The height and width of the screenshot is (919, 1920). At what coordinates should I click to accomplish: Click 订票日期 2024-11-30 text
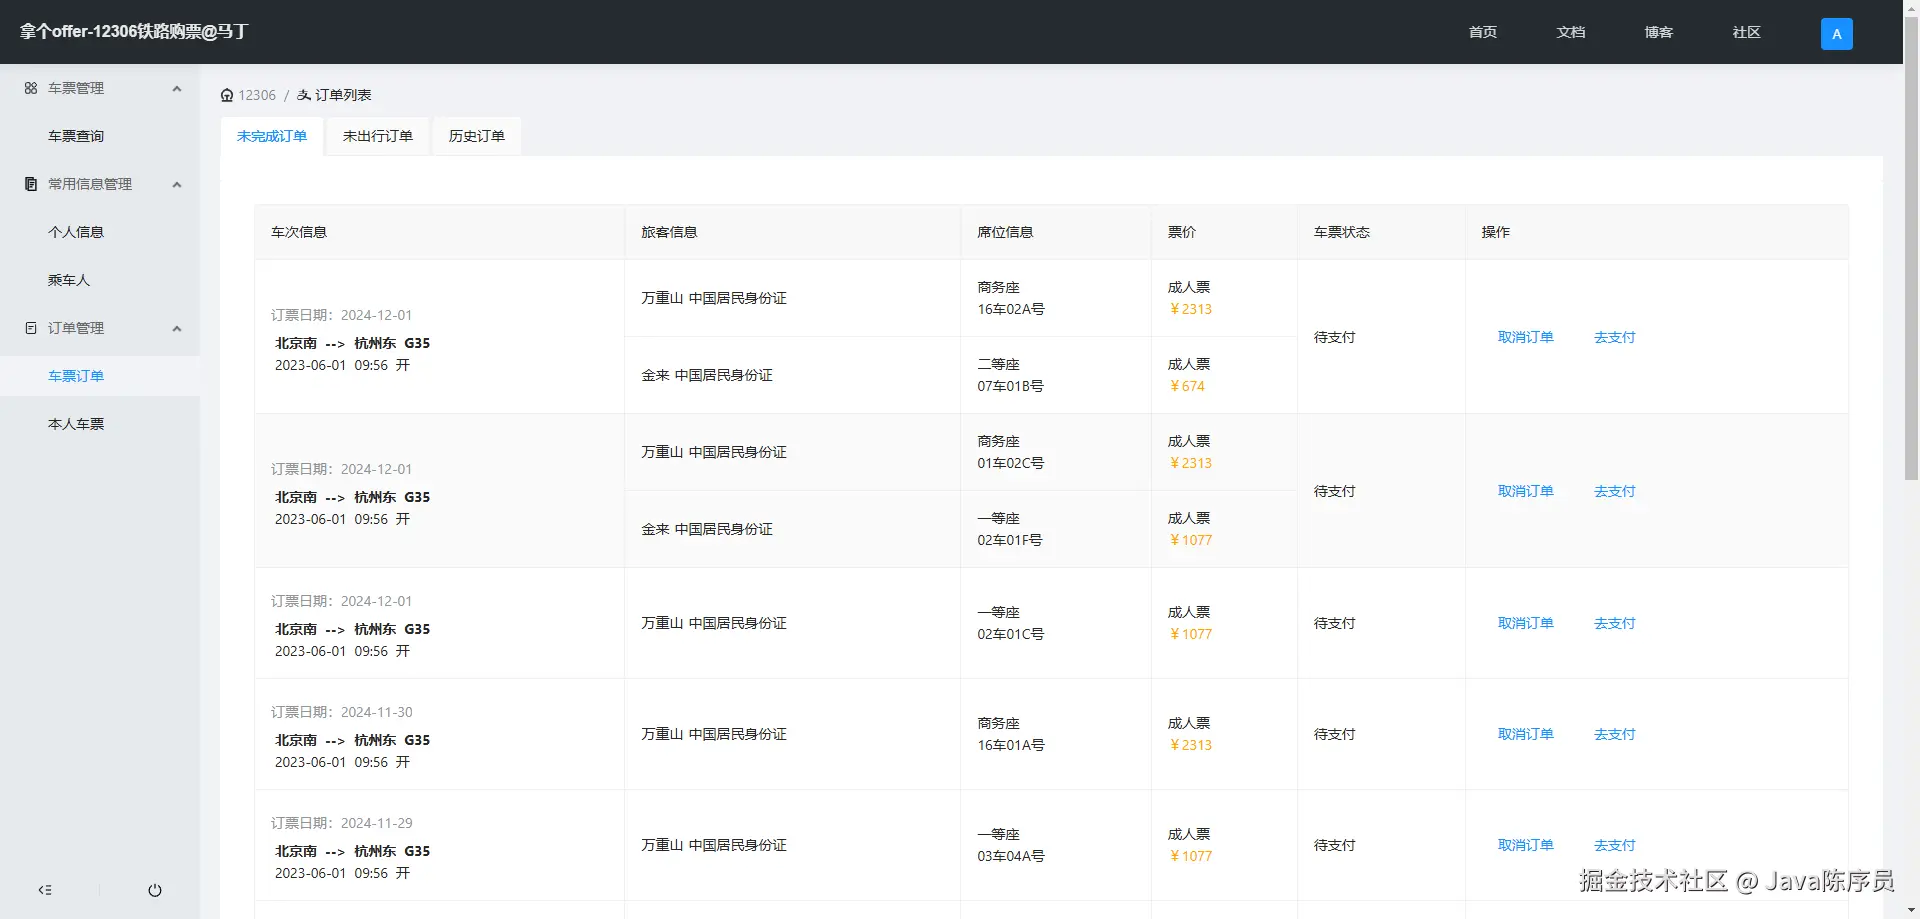[341, 712]
